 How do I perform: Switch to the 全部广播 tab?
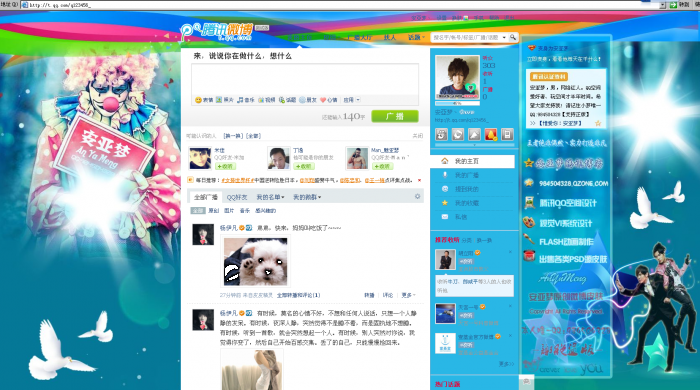tap(206, 197)
